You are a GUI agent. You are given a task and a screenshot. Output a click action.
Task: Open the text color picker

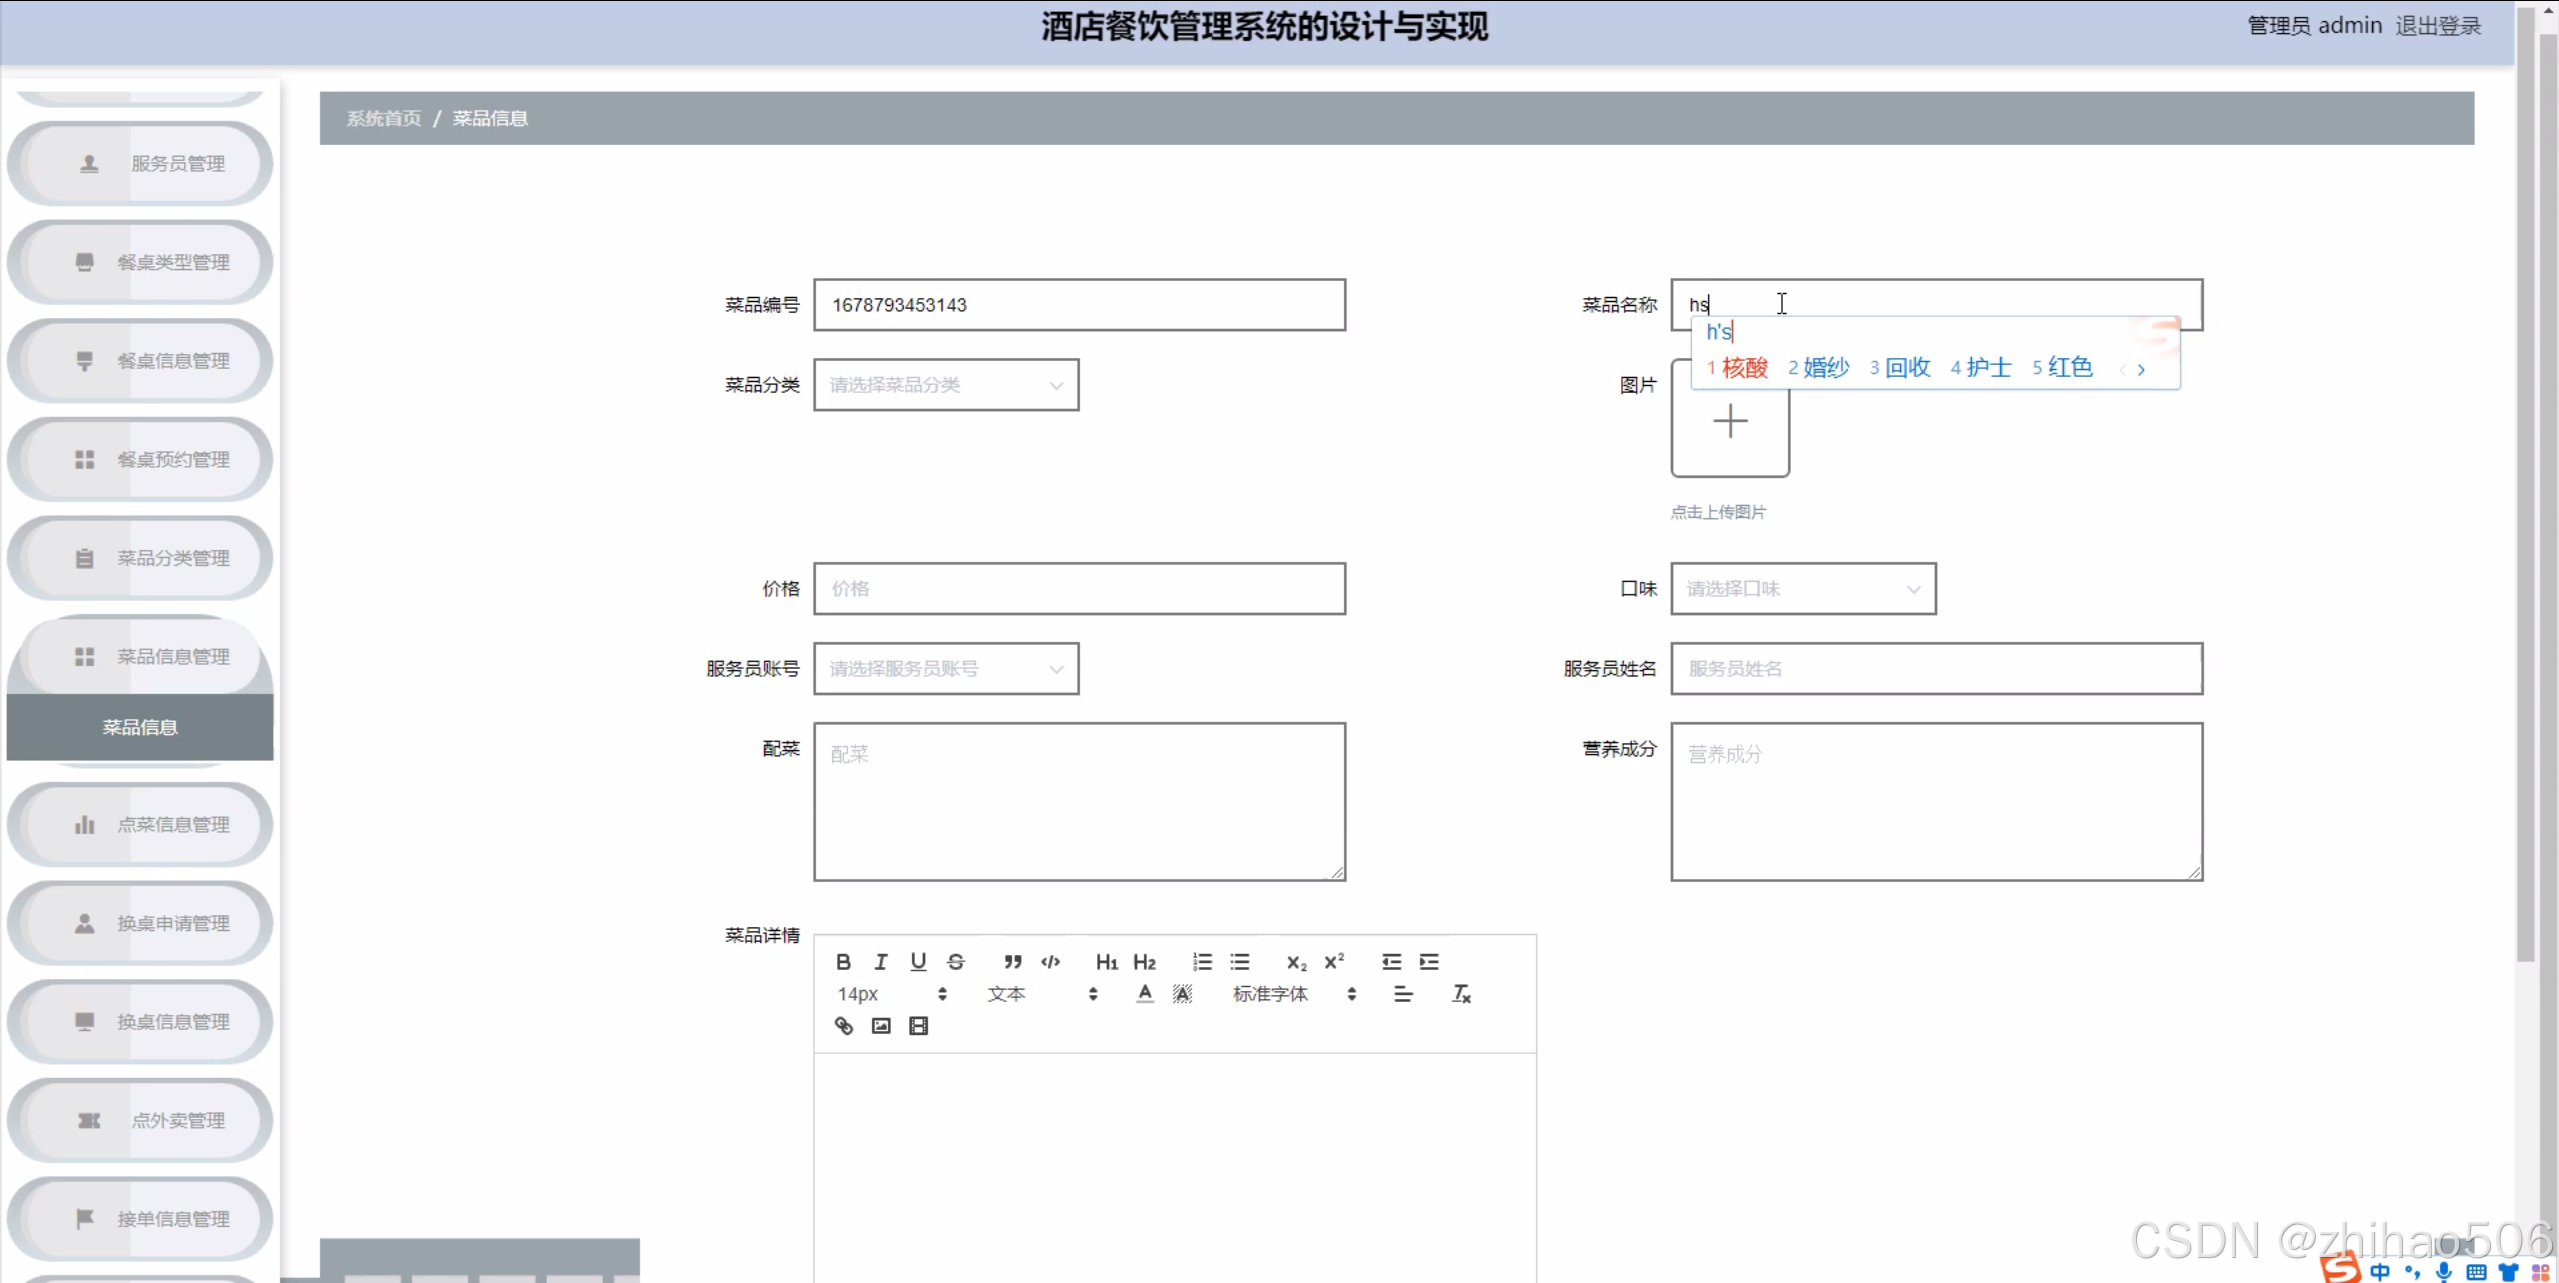tap(1144, 993)
